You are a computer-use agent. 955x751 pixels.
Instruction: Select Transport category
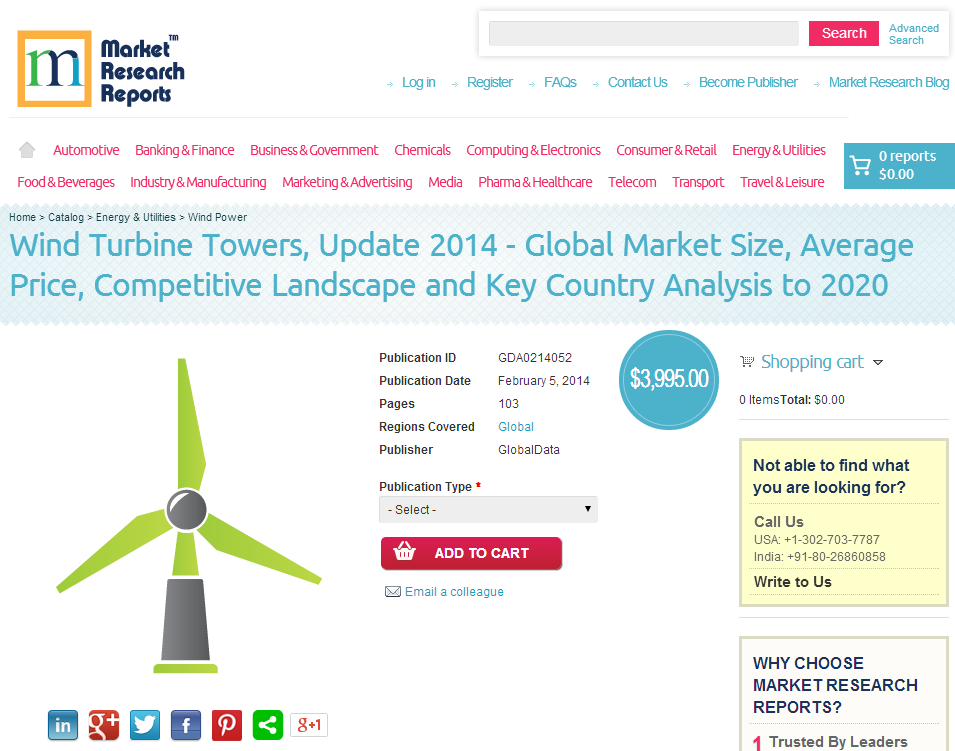(698, 182)
